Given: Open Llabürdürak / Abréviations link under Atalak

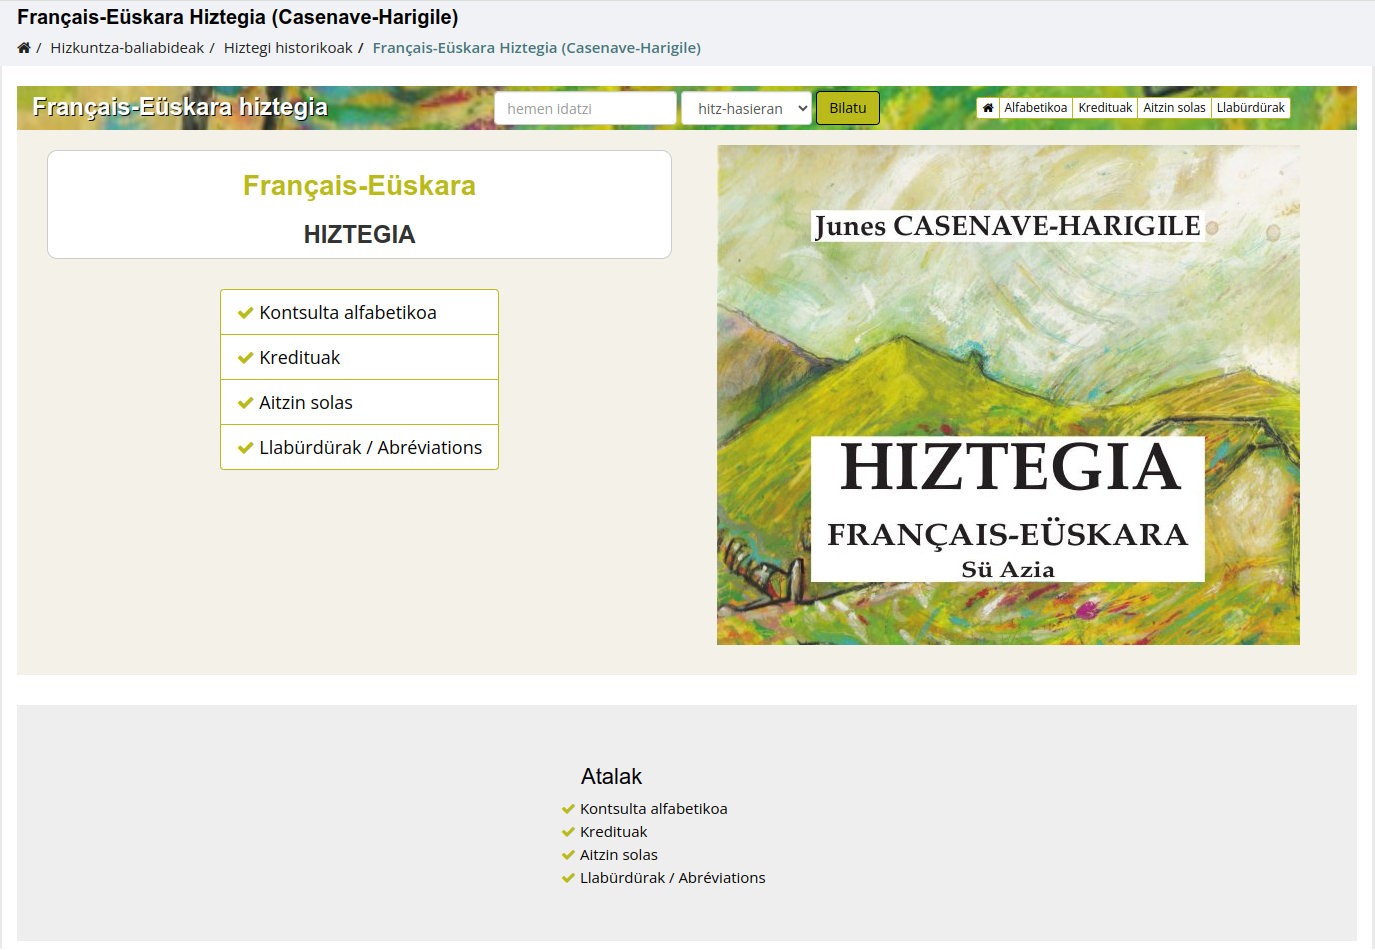Looking at the screenshot, I should pyautogui.click(x=672, y=878).
